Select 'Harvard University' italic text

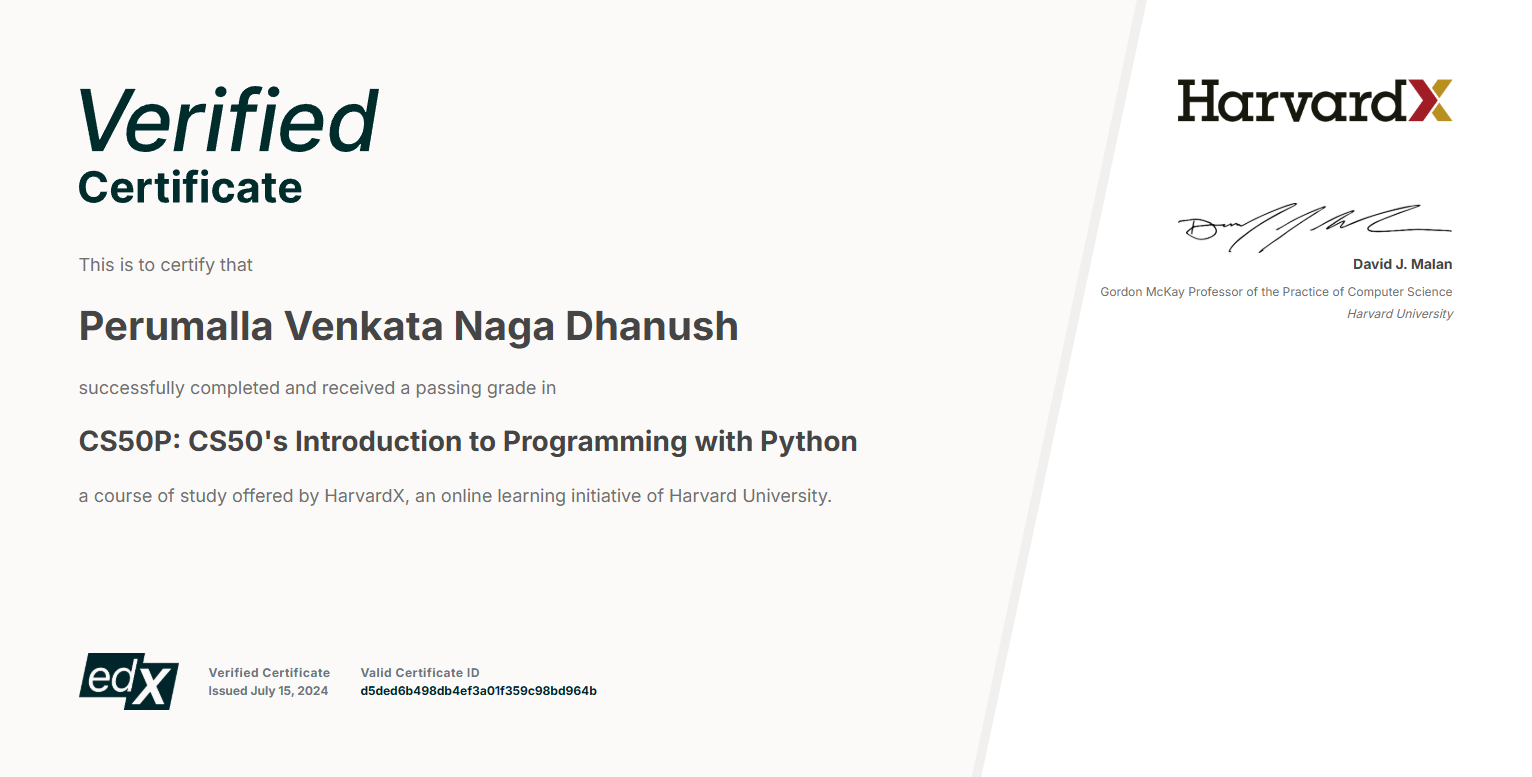[x=1399, y=313]
